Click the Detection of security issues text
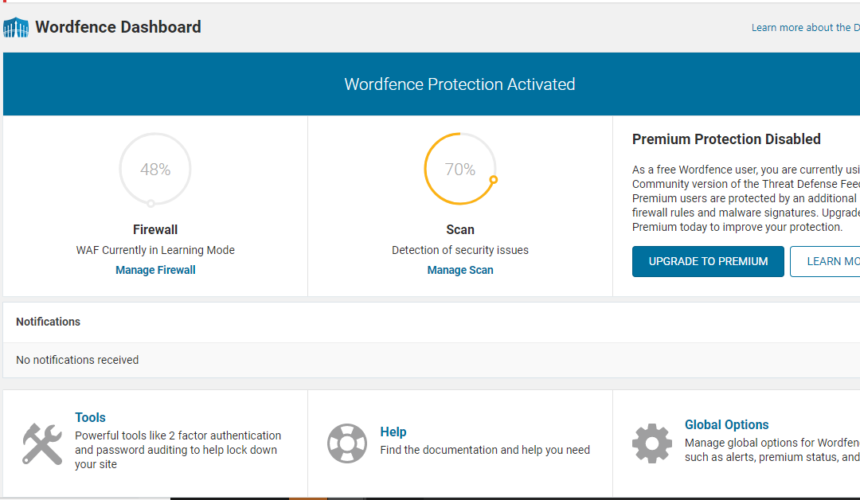The image size is (860, 500). pos(460,250)
